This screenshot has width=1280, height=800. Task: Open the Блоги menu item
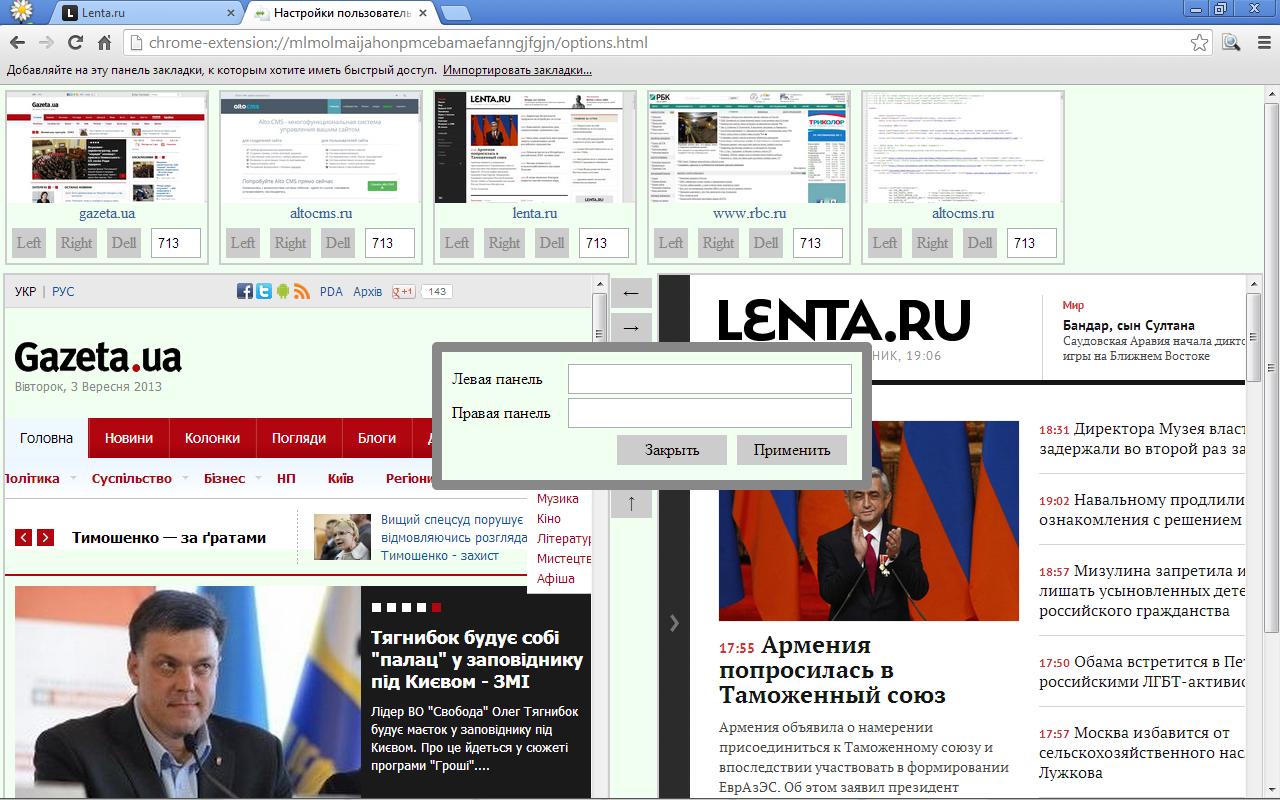377,438
